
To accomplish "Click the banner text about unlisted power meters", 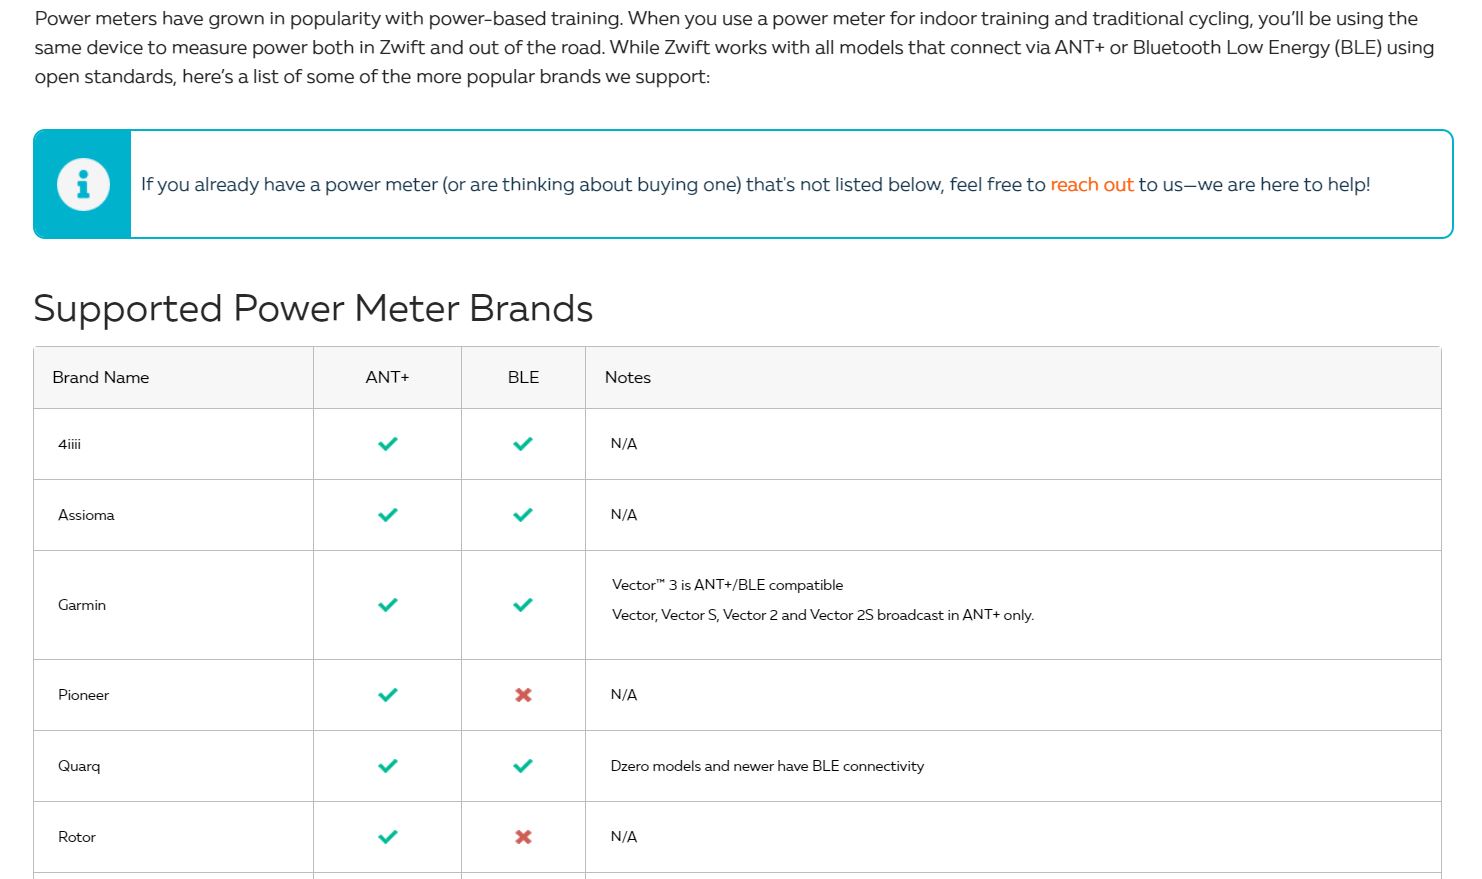I will tap(755, 184).
